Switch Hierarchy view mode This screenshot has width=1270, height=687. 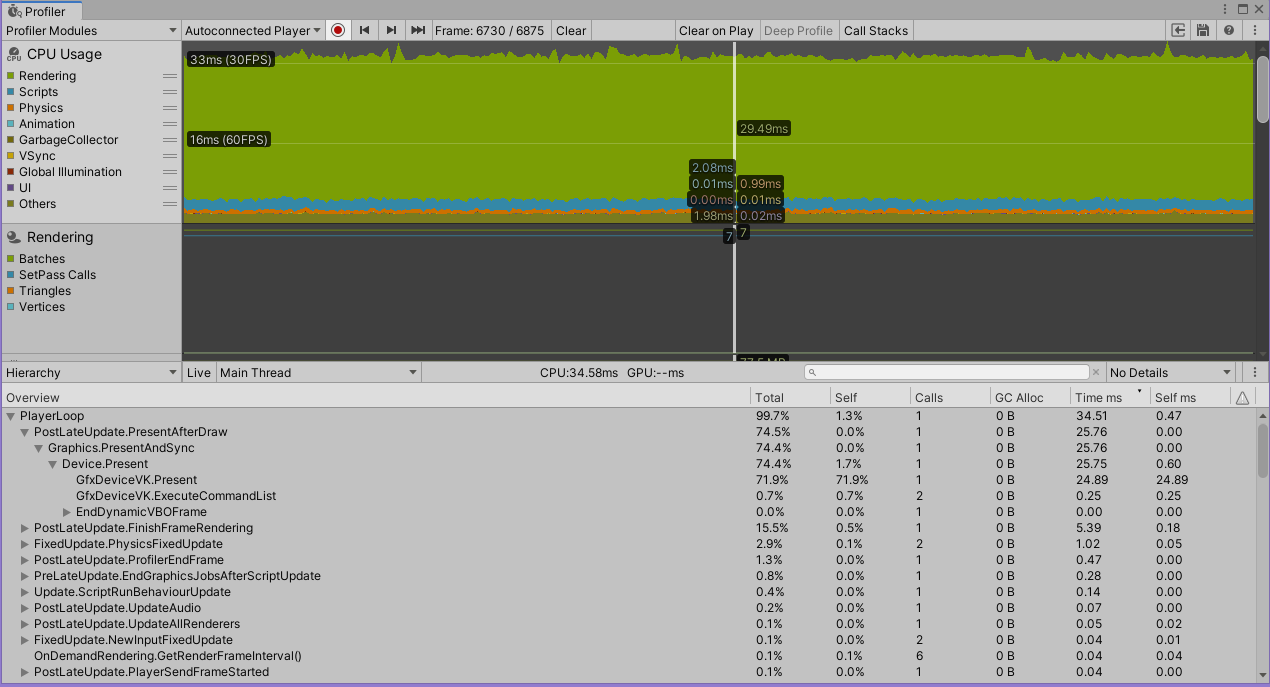[x=90, y=372]
